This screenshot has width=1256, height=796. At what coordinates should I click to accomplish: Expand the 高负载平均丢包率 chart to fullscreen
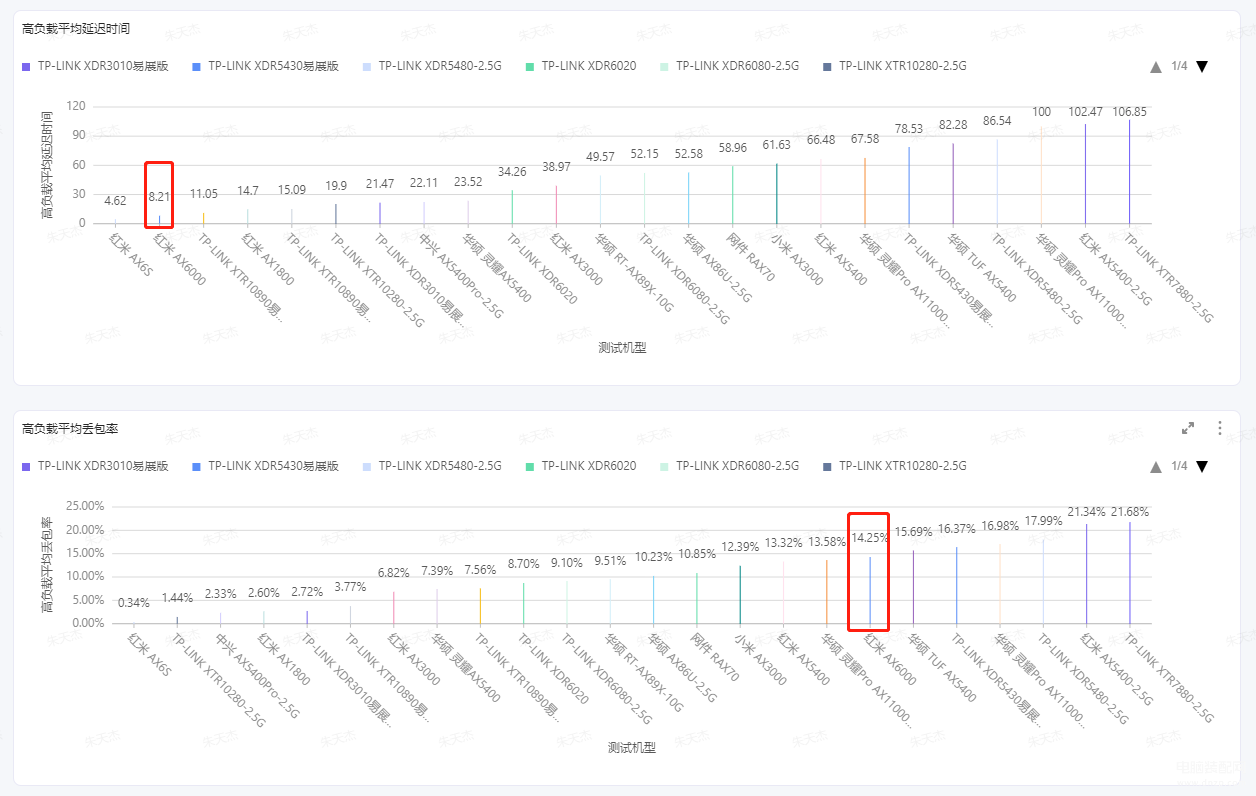pyautogui.click(x=1188, y=428)
